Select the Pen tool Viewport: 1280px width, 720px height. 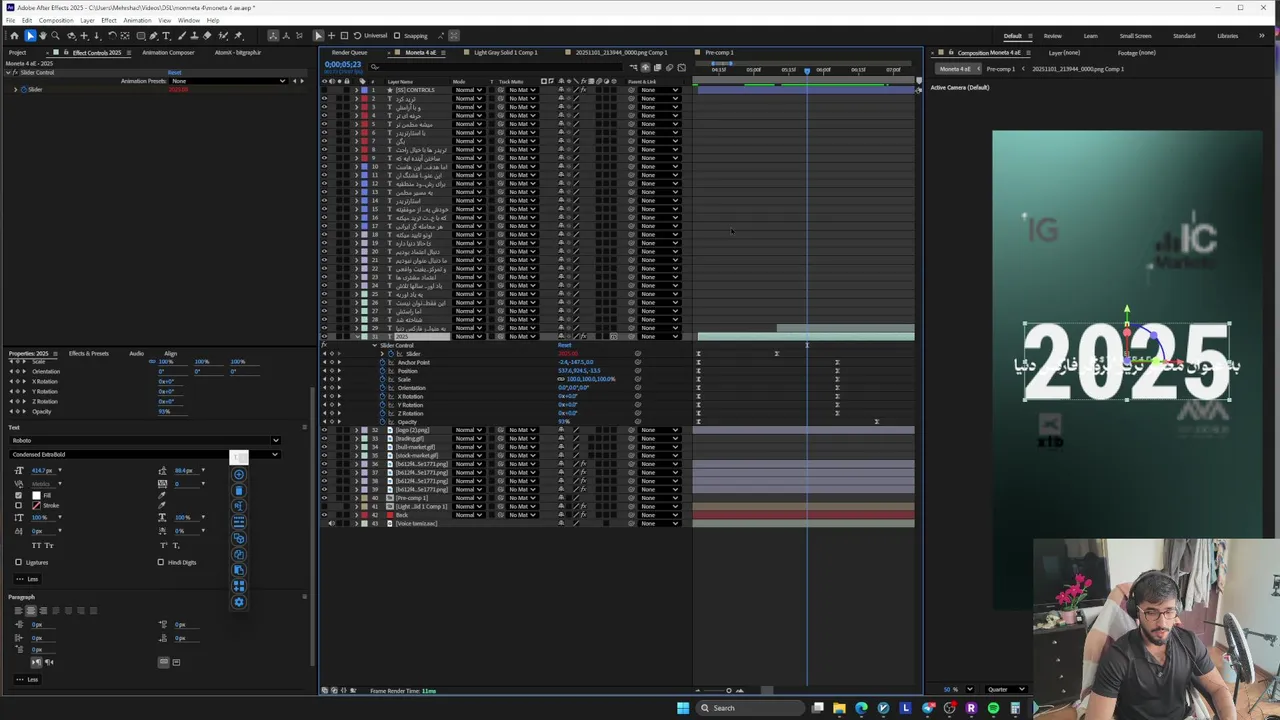[x=153, y=35]
